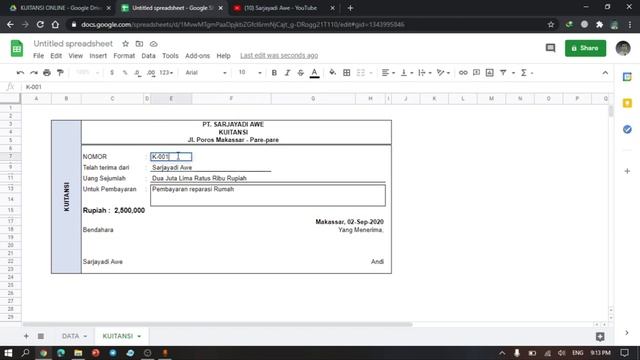Image resolution: width=640 pixels, height=360 pixels.
Task: Click the green Share button
Action: (x=585, y=48)
